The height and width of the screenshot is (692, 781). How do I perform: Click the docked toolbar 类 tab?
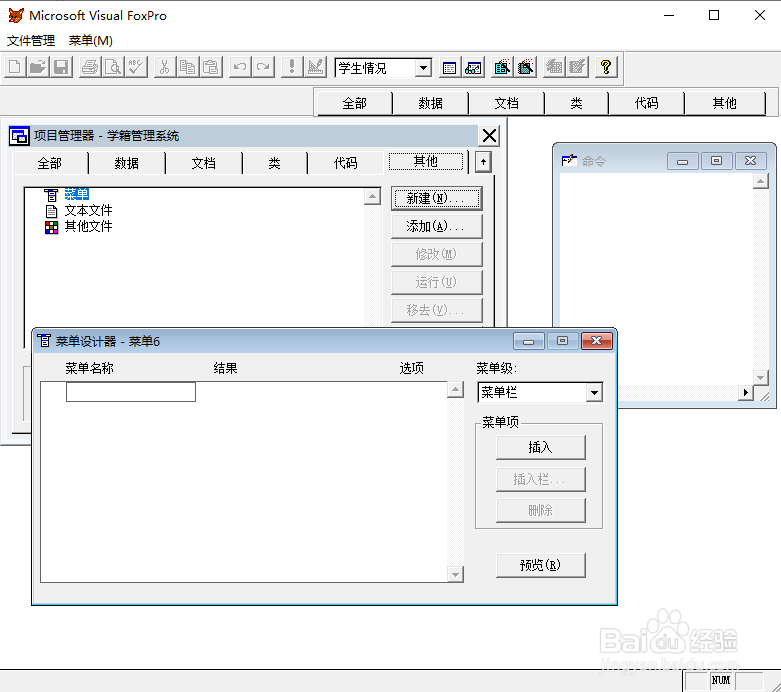576,103
